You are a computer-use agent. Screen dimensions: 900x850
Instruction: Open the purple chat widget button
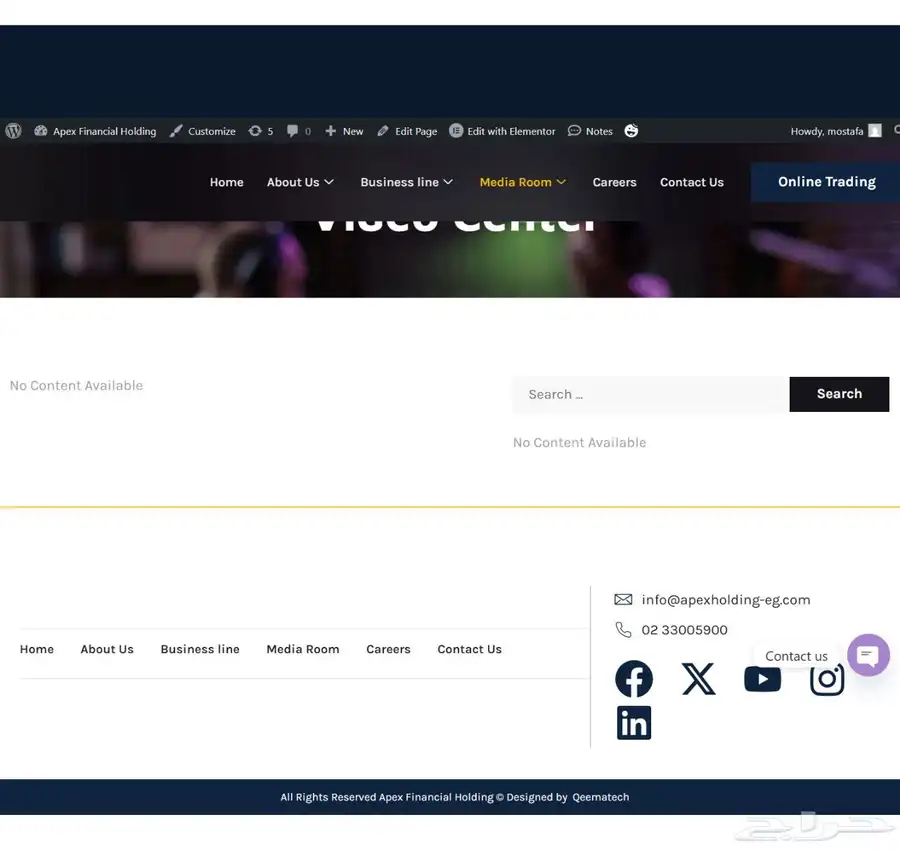pyautogui.click(x=868, y=655)
